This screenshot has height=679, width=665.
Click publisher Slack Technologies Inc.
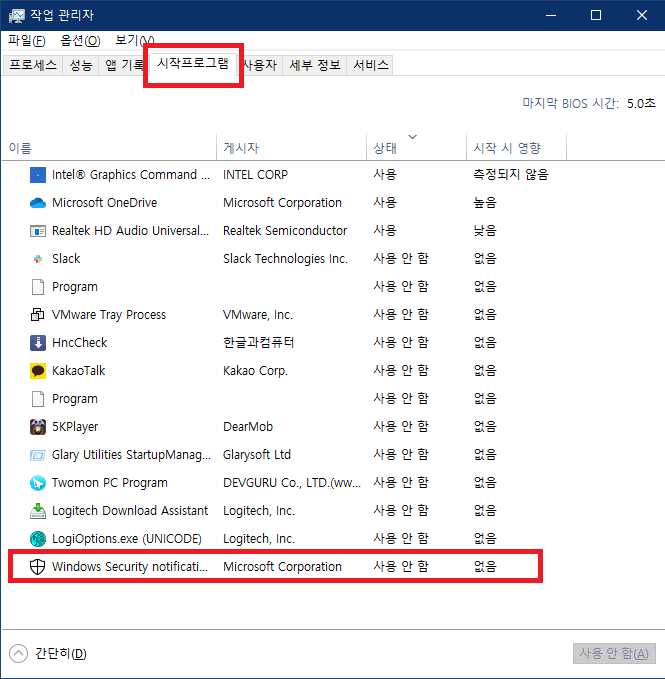pos(285,259)
